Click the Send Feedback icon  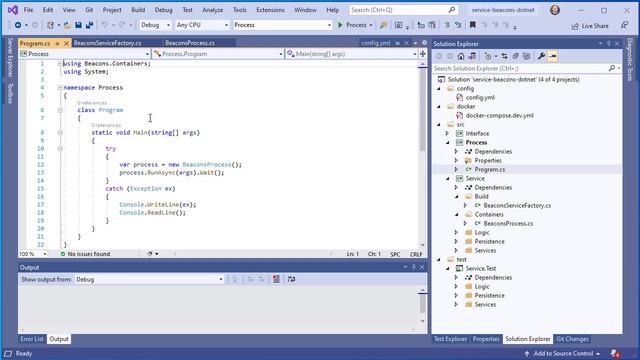[624, 25]
